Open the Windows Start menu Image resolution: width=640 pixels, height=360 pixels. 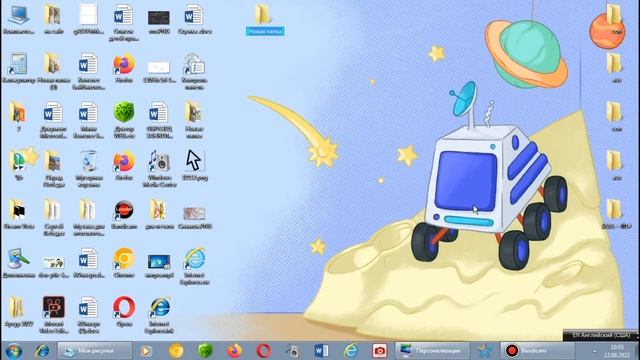pyautogui.click(x=13, y=351)
